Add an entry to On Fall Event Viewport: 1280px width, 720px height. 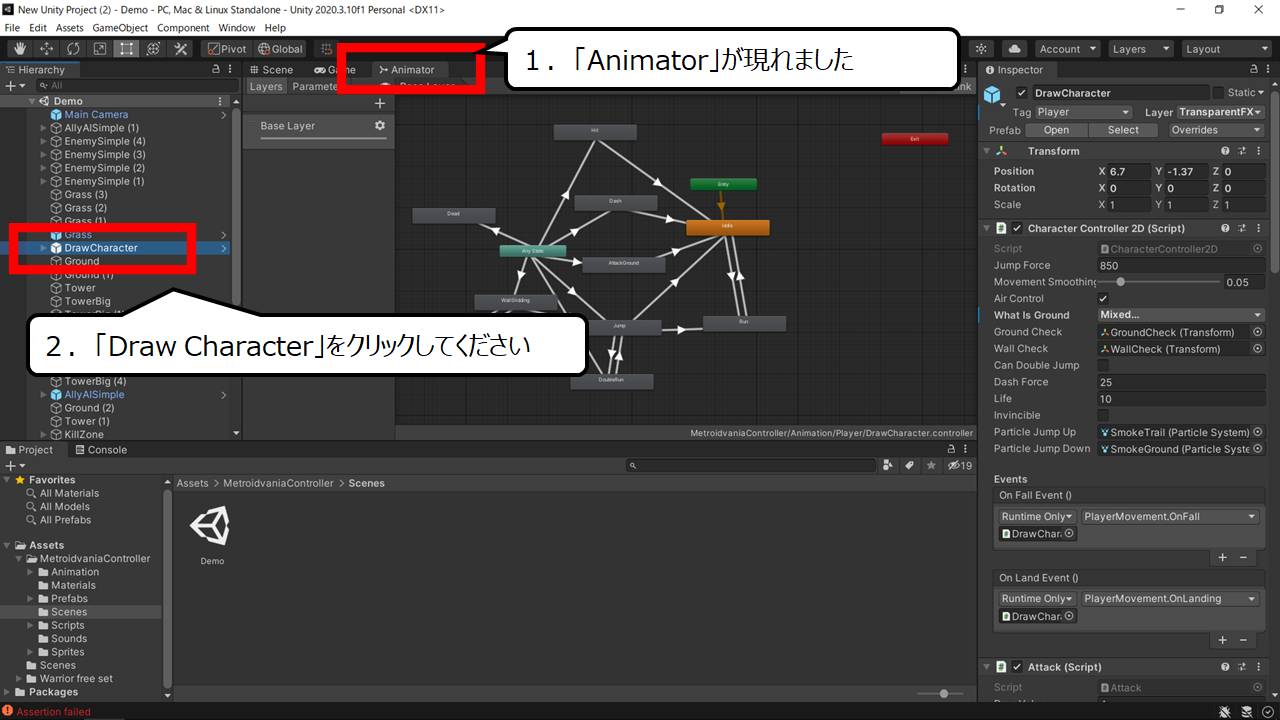1222,557
